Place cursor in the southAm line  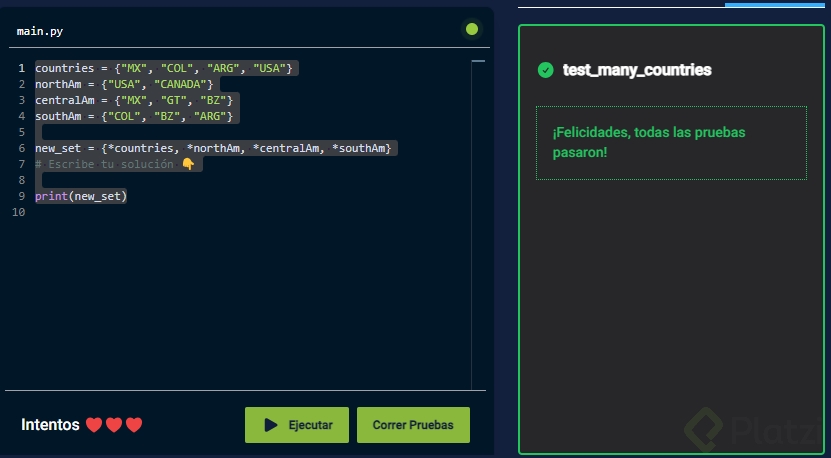point(134,116)
